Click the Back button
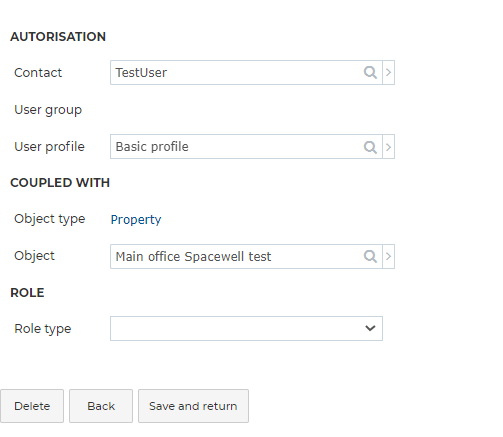The width and height of the screenshot is (503, 437). (101, 406)
